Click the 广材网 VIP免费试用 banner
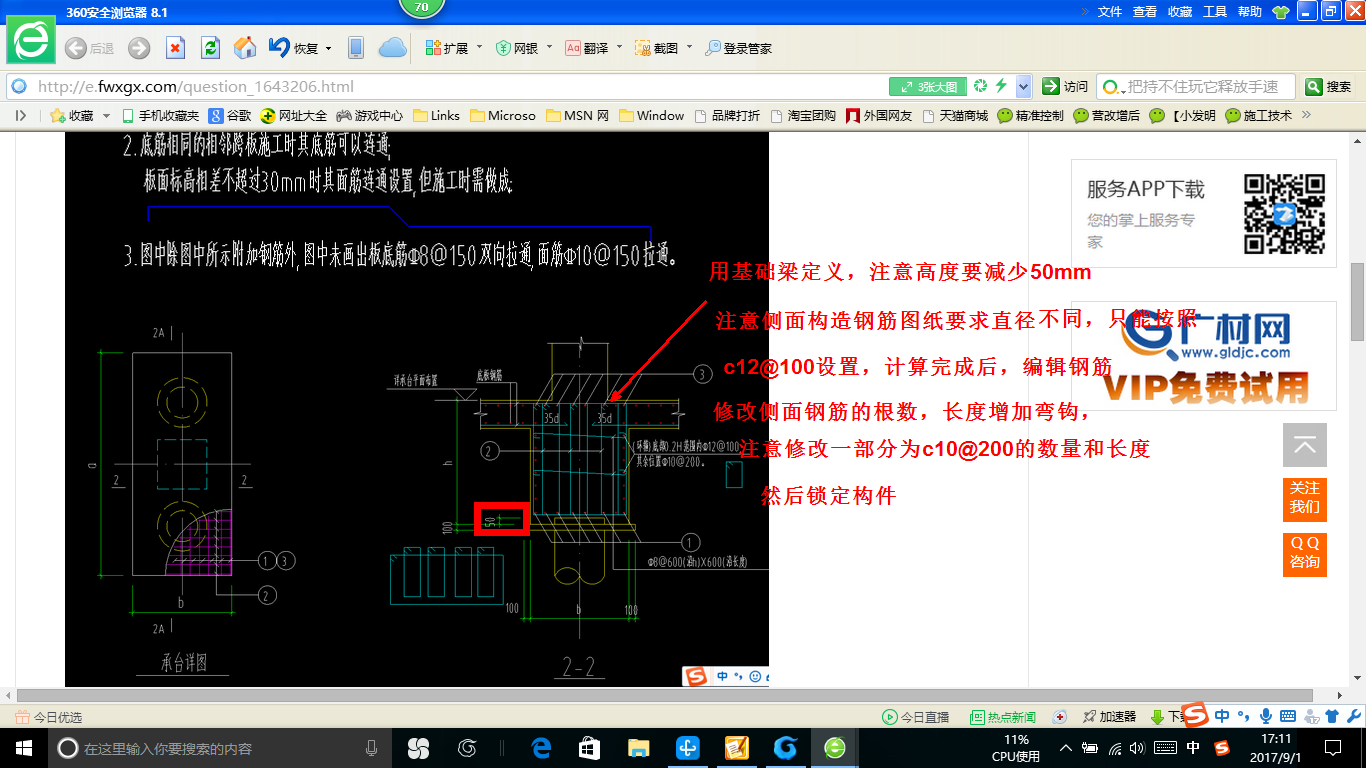This screenshot has width=1366, height=768. coord(1203,356)
